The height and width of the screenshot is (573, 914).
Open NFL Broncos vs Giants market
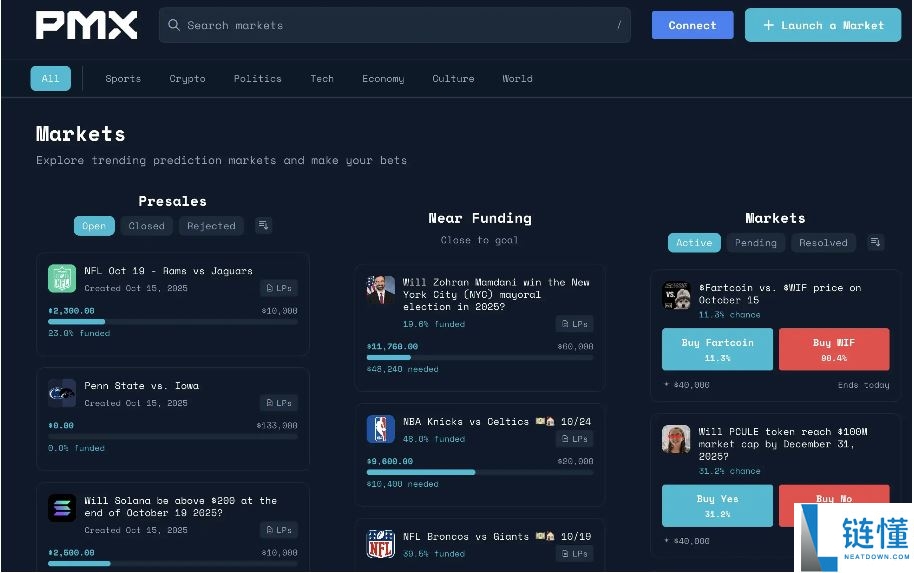pos(497,536)
